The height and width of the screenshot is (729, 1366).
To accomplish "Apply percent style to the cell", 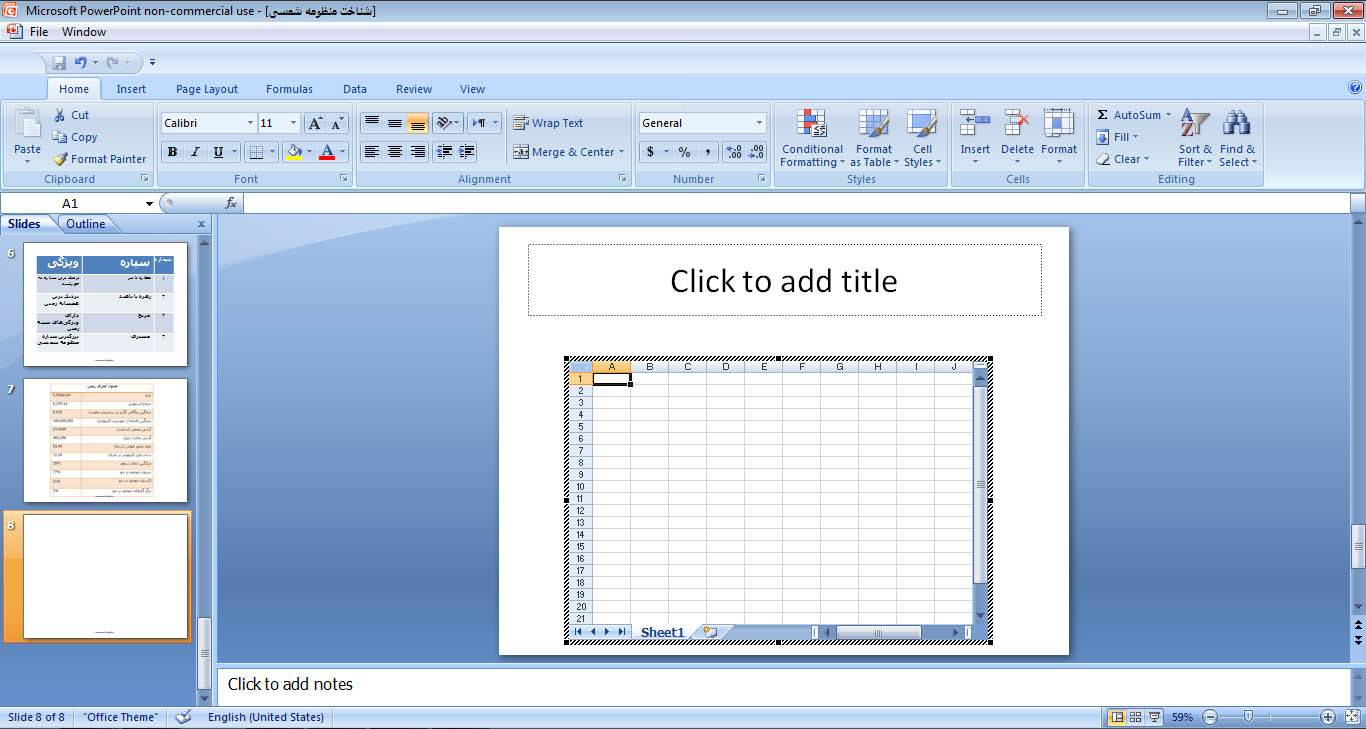I will click(x=684, y=152).
